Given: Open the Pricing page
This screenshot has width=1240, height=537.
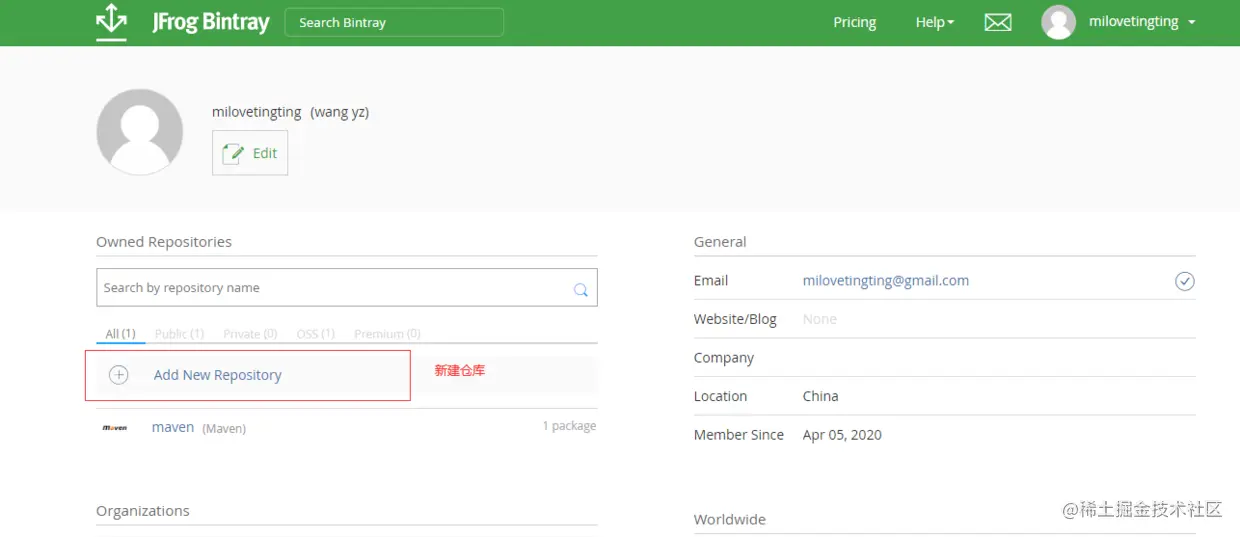Looking at the screenshot, I should click(855, 22).
